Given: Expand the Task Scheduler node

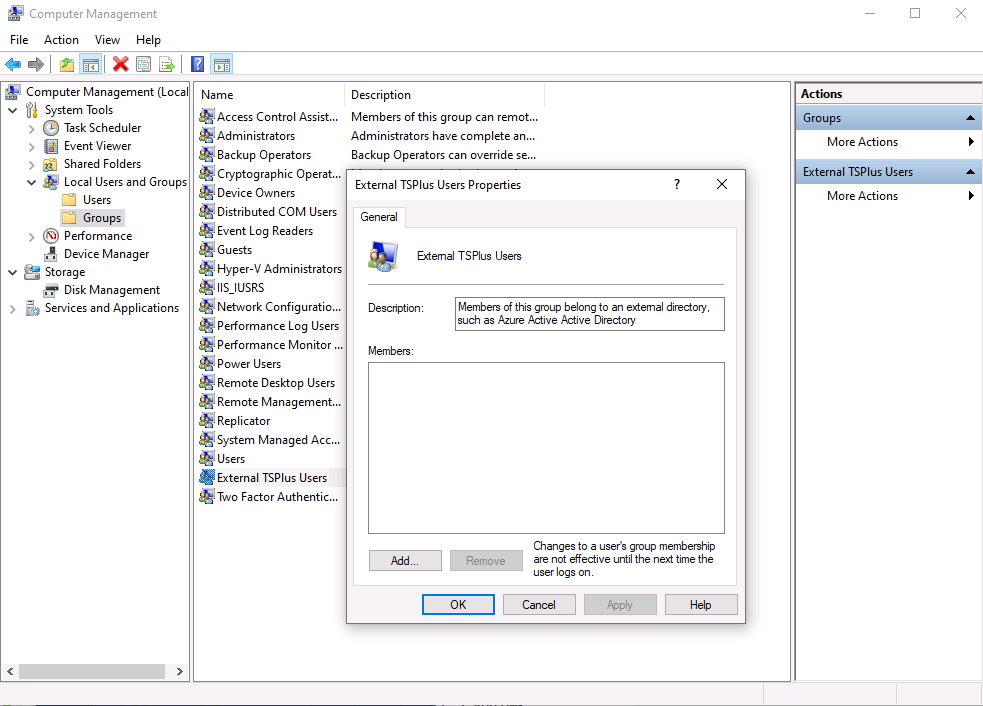Looking at the screenshot, I should (x=32, y=128).
